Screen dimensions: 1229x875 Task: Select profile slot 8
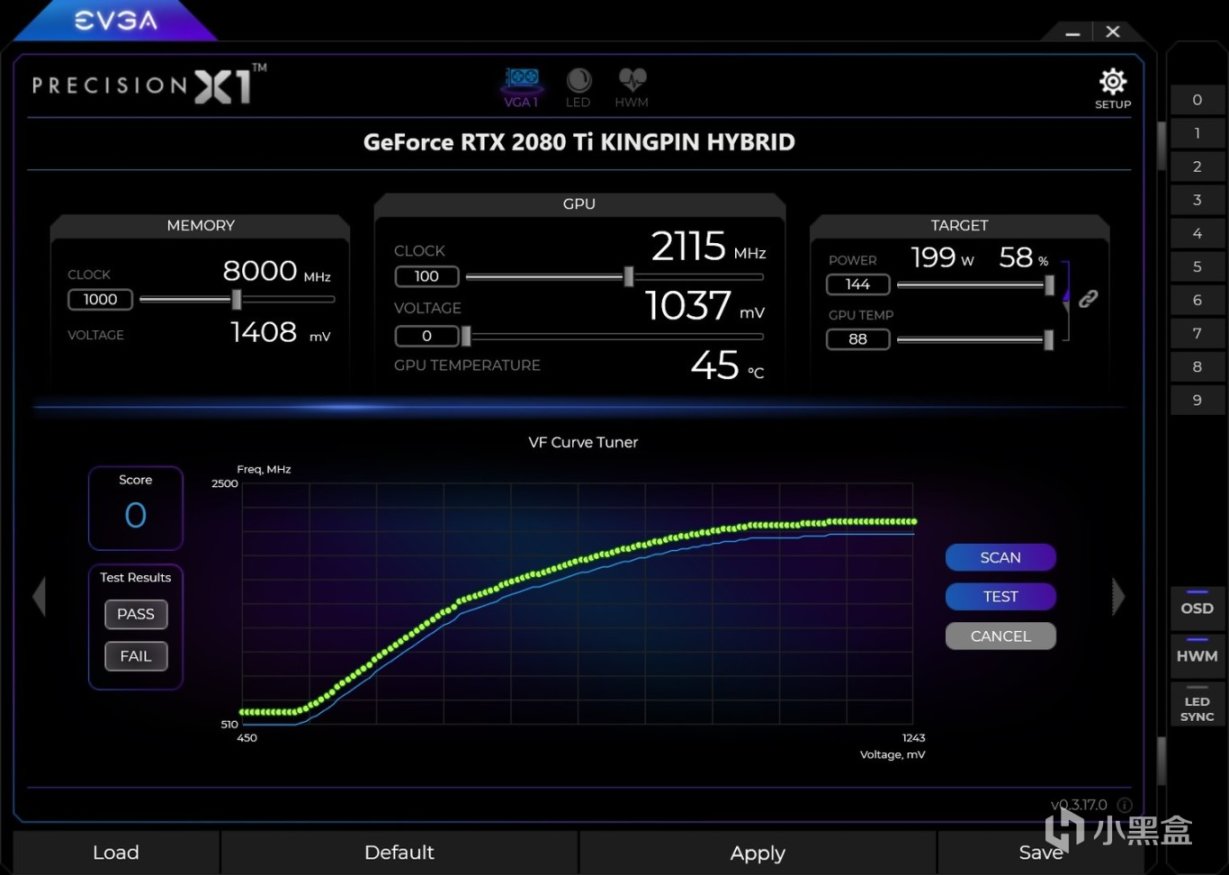(1197, 367)
